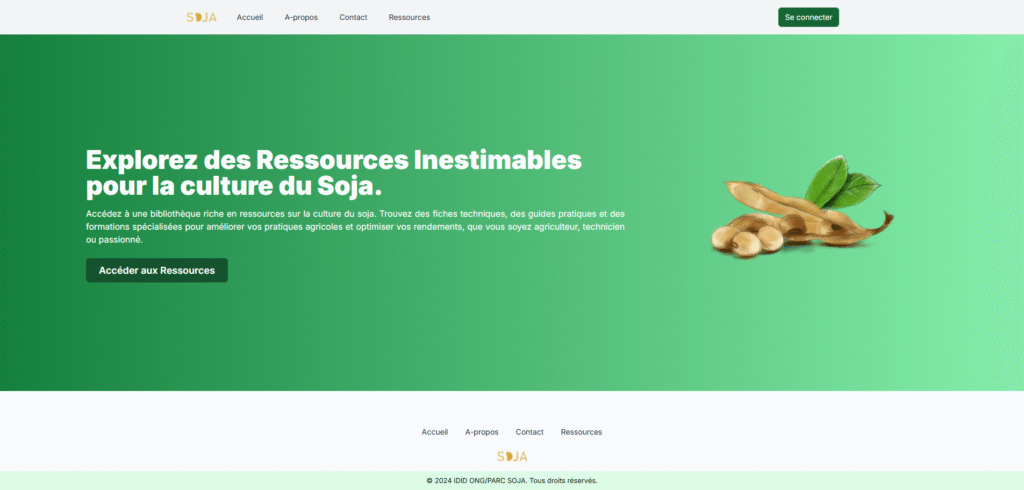Click the round soybean seeds in the illustration
The image size is (1024, 490).
(746, 239)
